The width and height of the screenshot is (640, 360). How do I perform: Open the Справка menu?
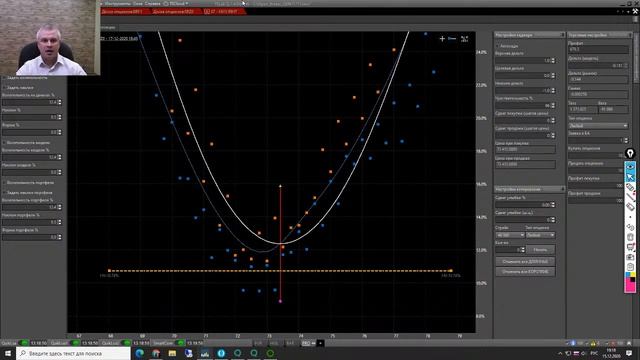(153, 3)
